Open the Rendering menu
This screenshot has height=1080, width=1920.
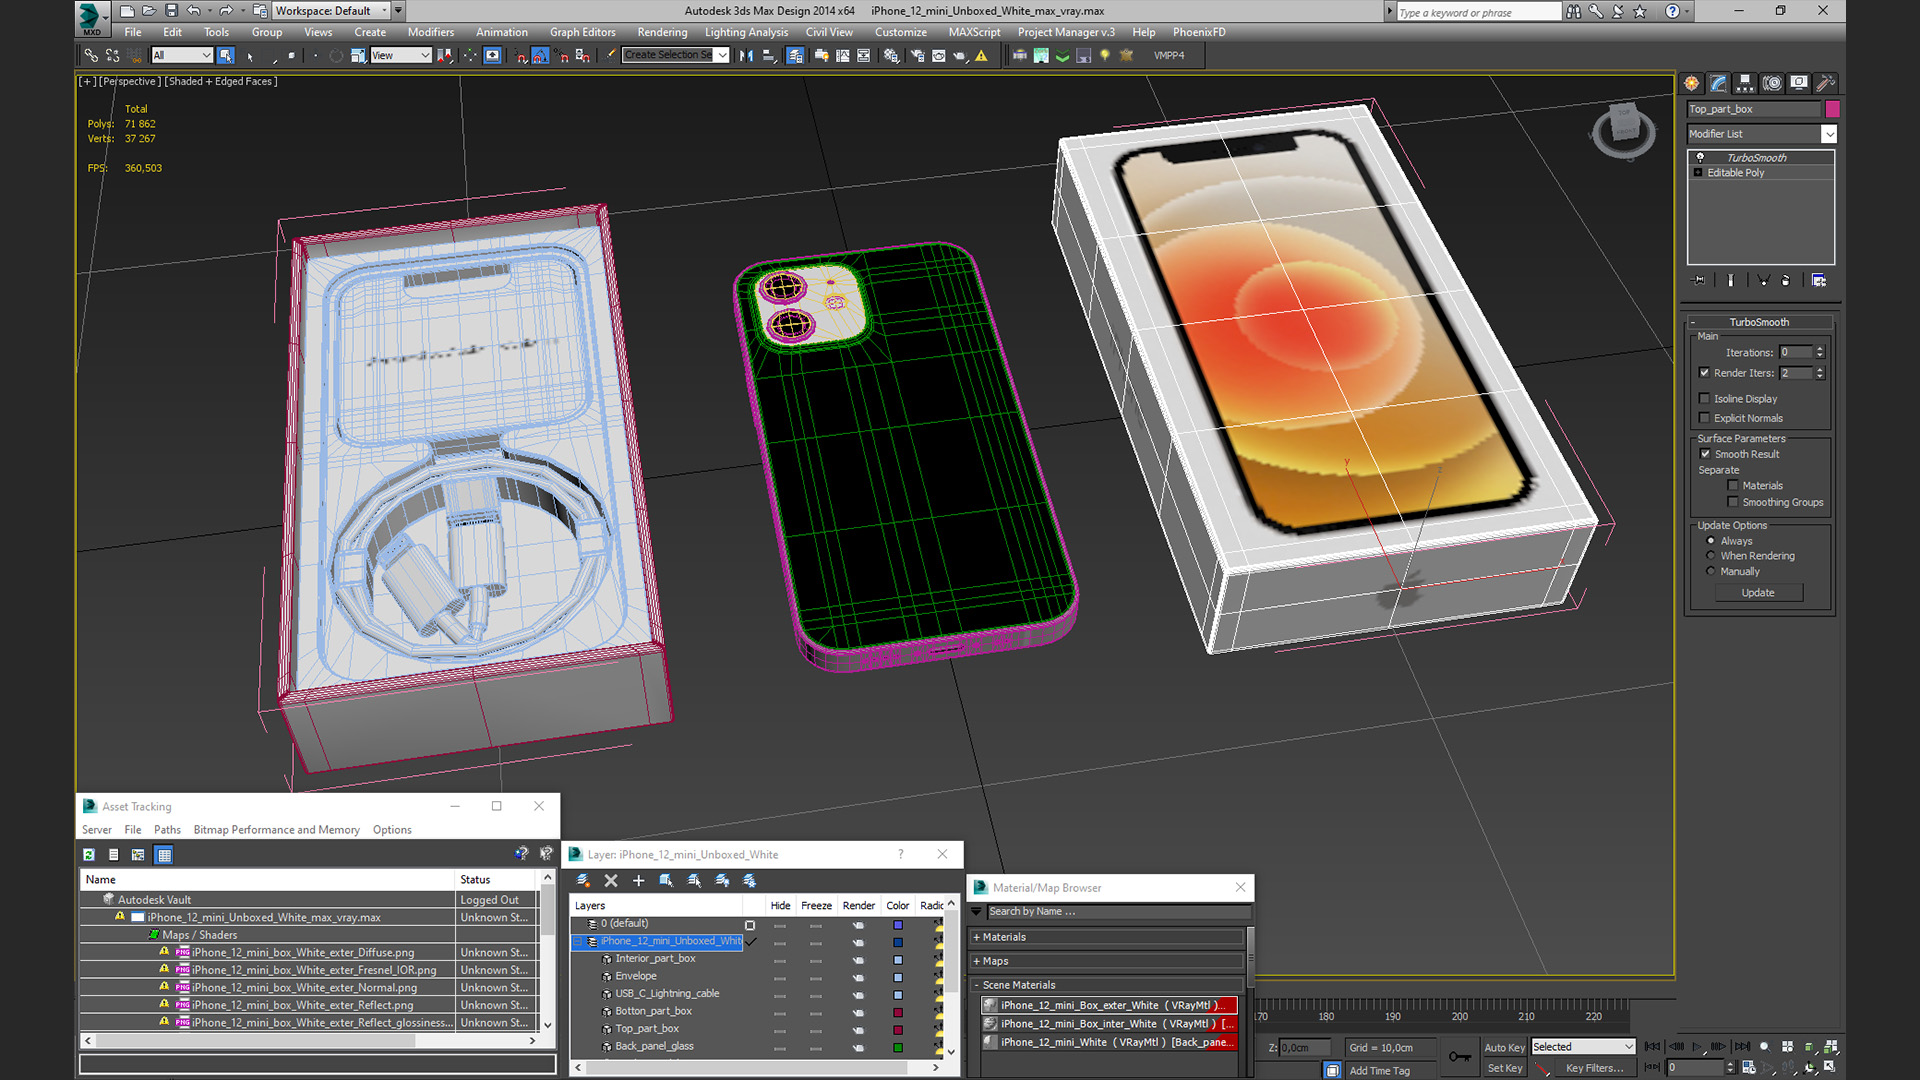point(662,32)
